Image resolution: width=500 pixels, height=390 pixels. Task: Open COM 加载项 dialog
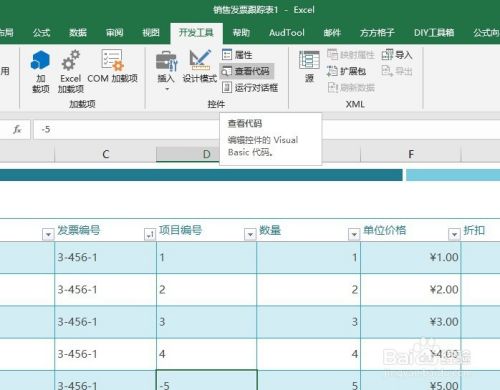pos(112,67)
